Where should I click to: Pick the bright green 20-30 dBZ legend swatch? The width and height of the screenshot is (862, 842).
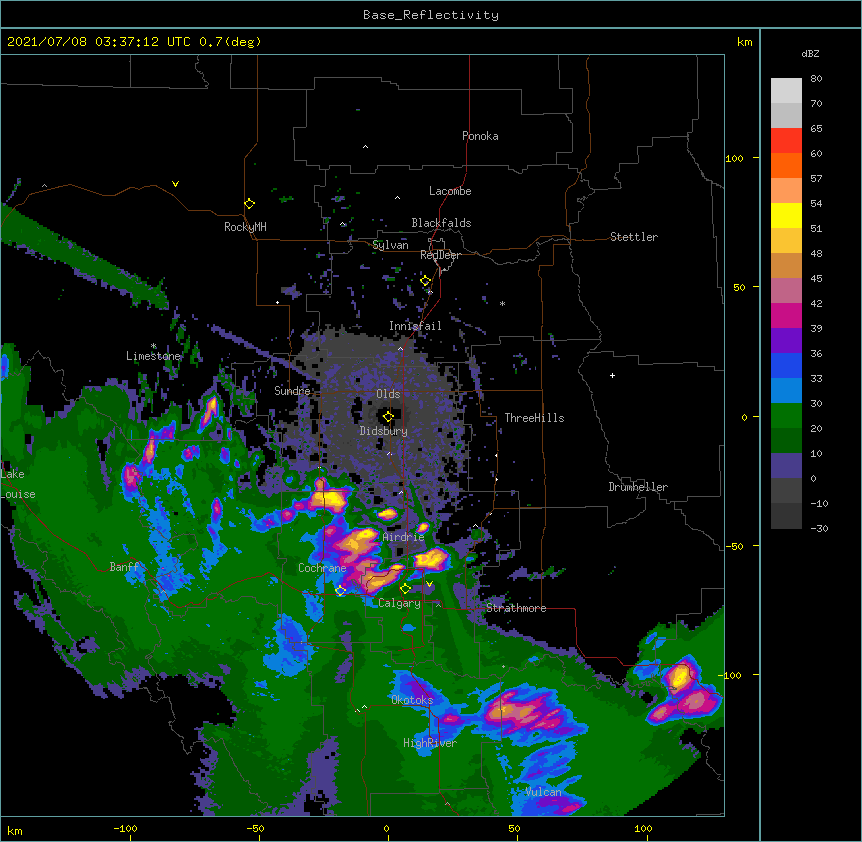pyautogui.click(x=786, y=416)
